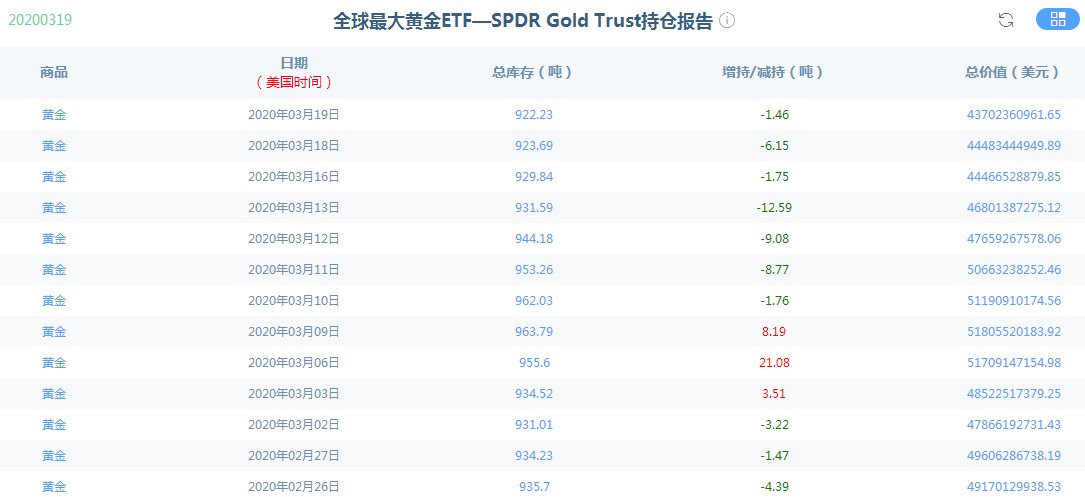This screenshot has height=497, width=1085.
Task: Select total value 51805520183.92
Action: pos(1014,332)
